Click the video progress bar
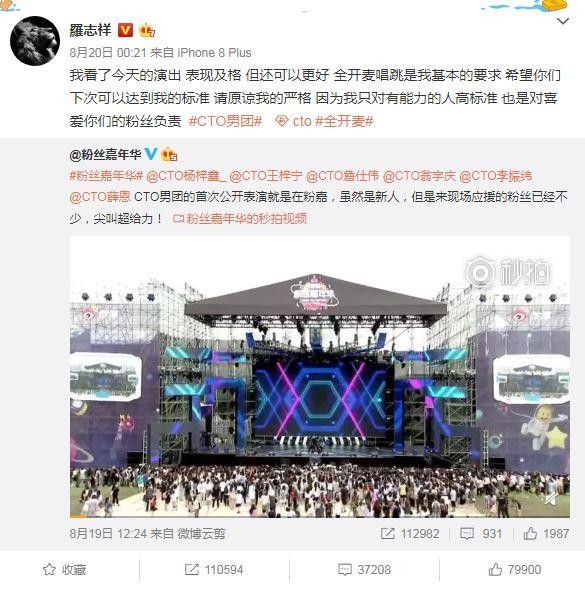 (320, 517)
